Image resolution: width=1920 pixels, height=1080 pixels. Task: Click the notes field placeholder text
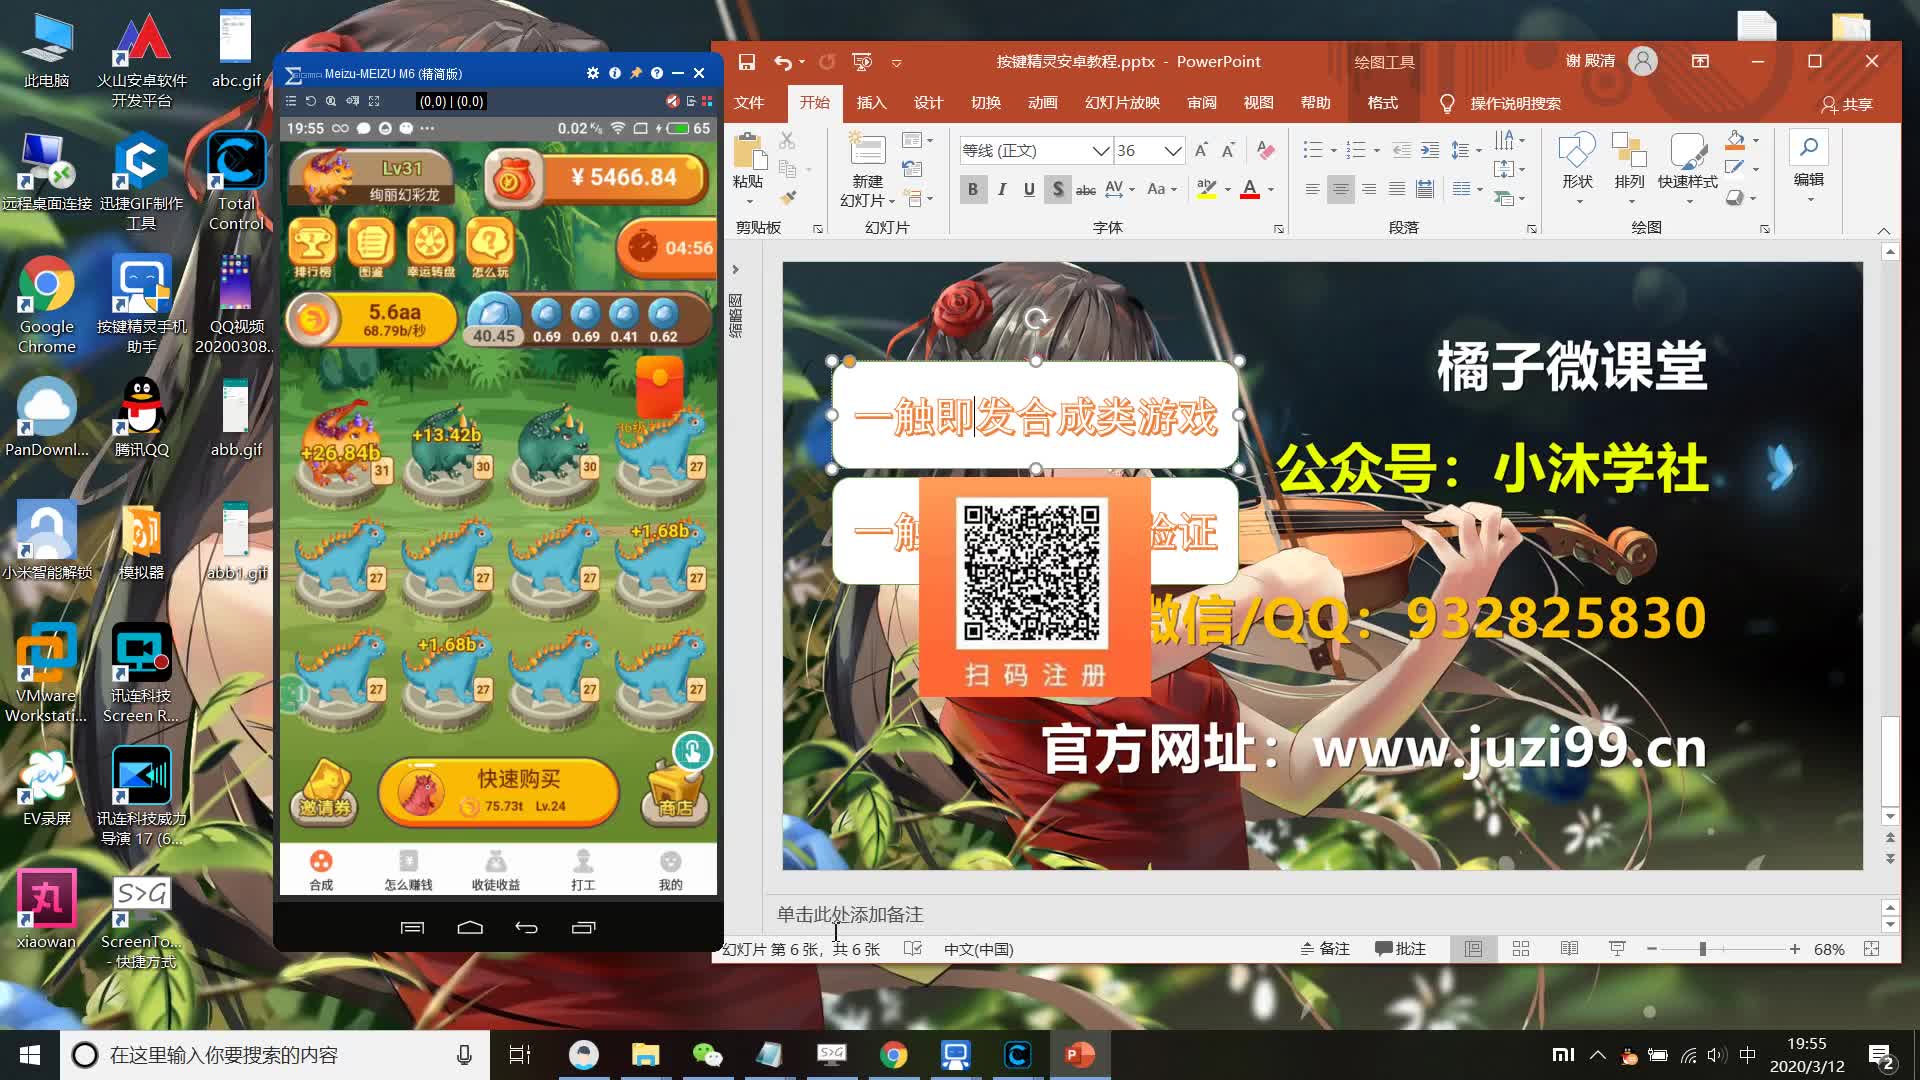(x=850, y=914)
